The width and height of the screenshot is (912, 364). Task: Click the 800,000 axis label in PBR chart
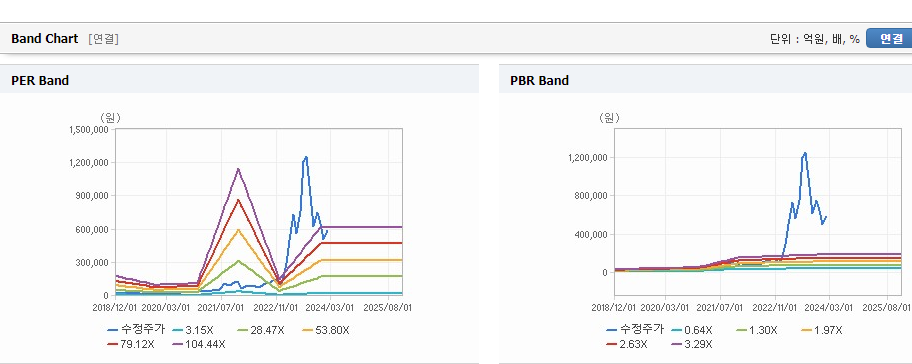592,196
